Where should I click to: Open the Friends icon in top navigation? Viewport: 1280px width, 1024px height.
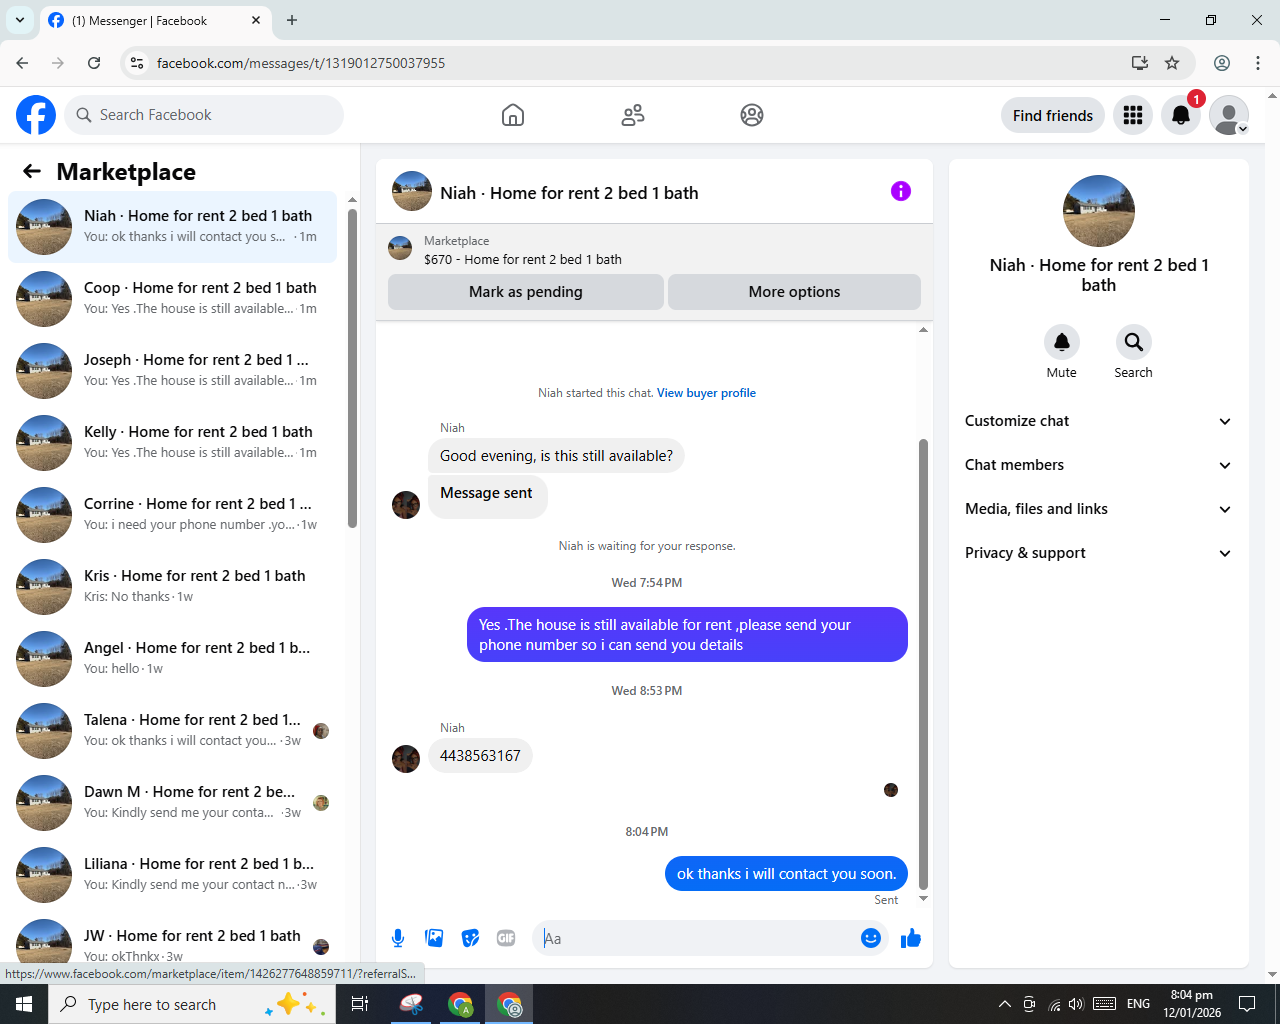pos(633,115)
